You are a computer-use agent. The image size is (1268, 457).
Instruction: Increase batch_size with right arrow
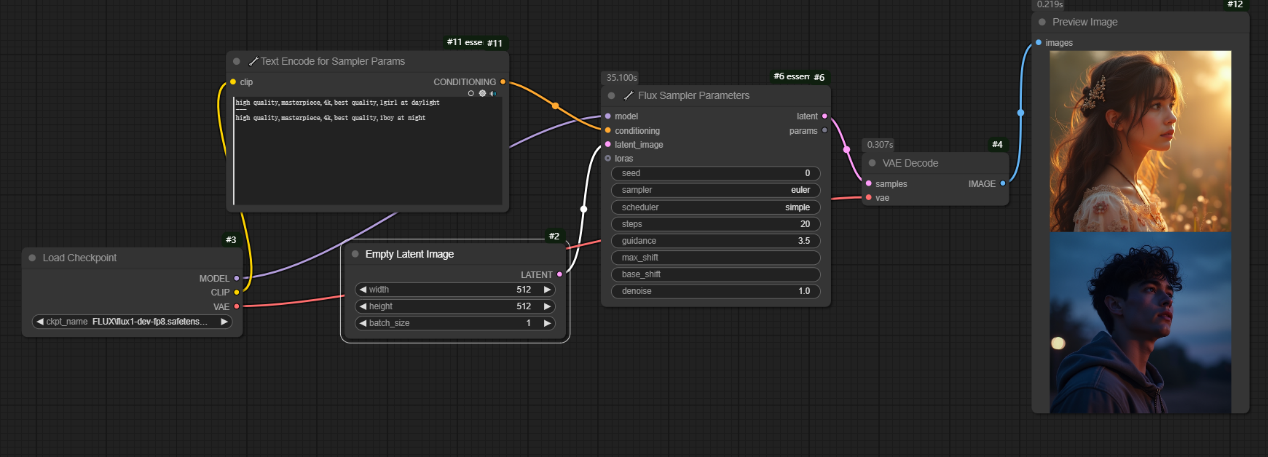click(x=547, y=323)
